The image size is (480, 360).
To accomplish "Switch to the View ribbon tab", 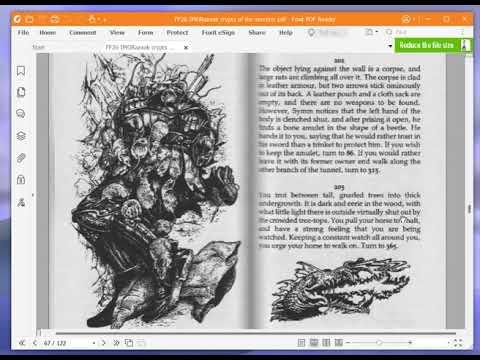I will (117, 32).
